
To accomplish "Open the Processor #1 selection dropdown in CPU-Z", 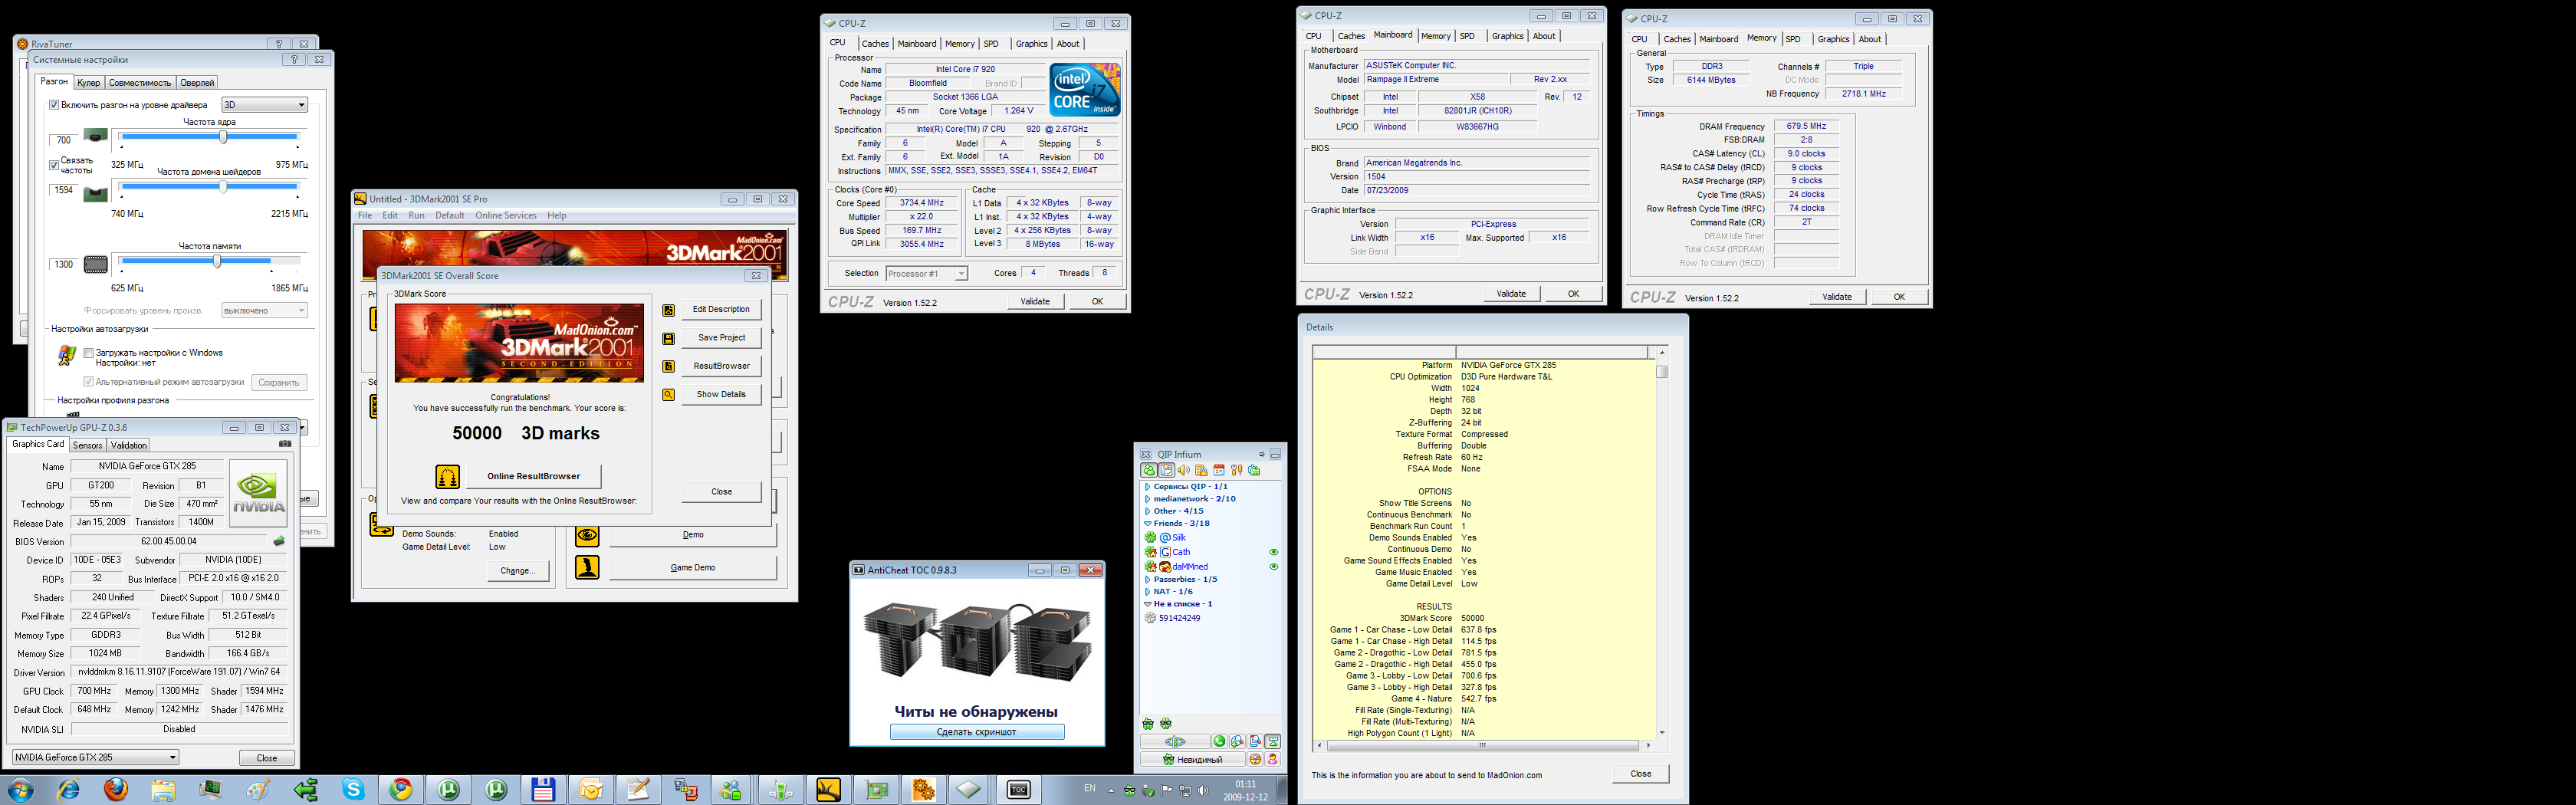I will click(927, 273).
